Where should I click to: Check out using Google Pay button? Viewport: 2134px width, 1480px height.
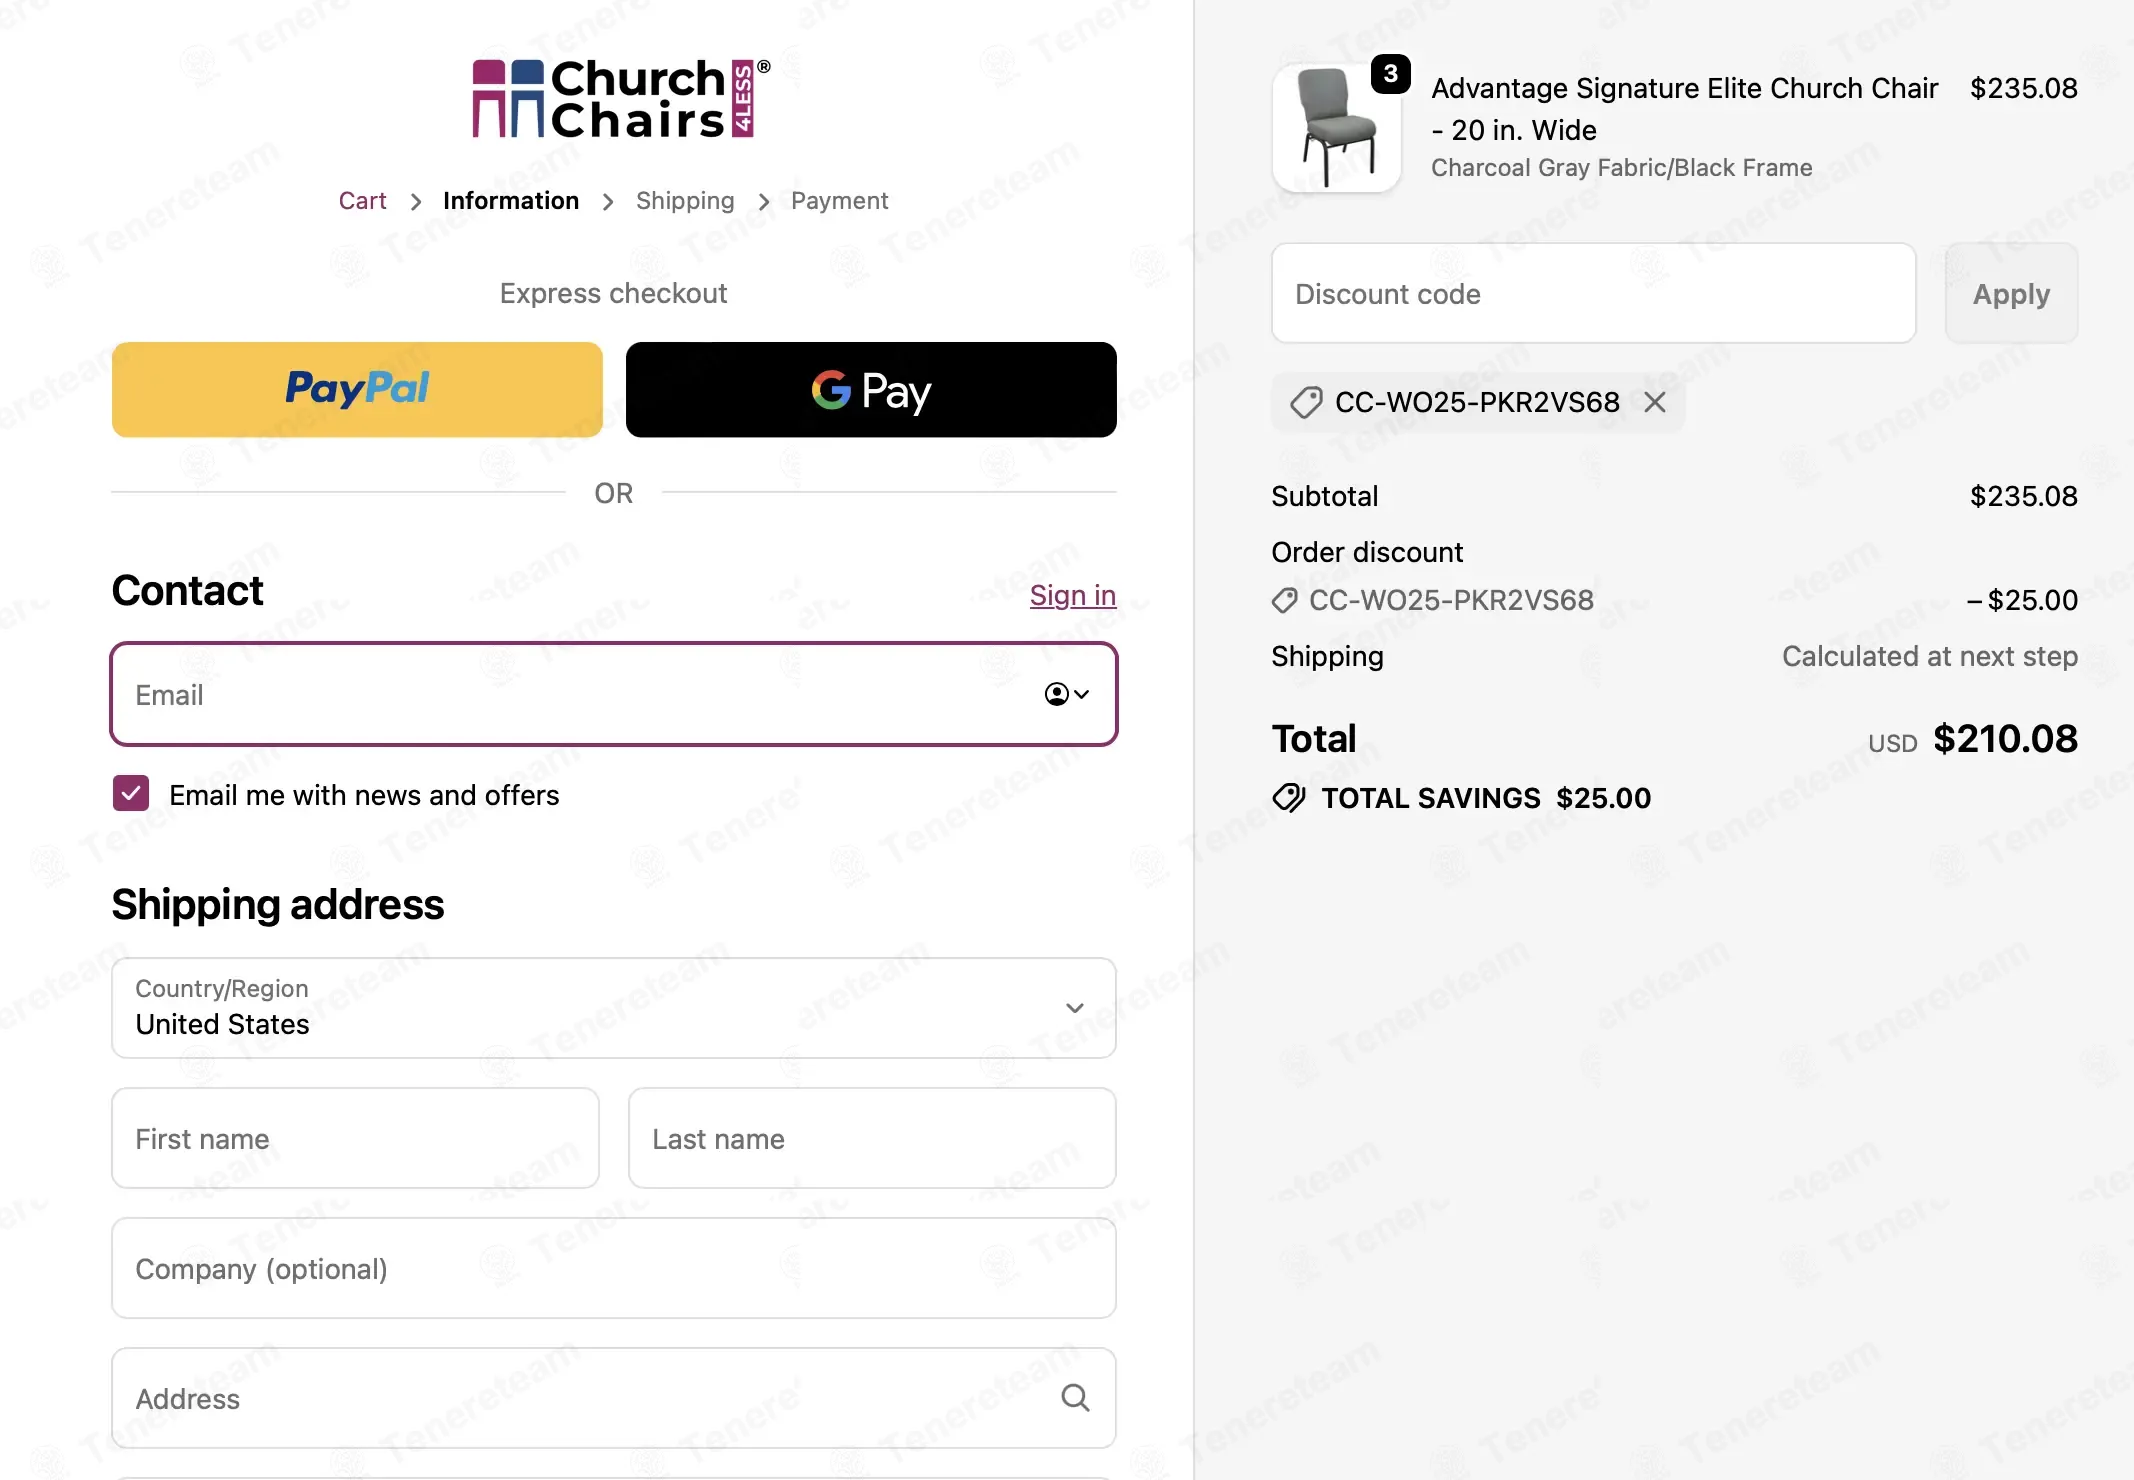click(x=870, y=390)
